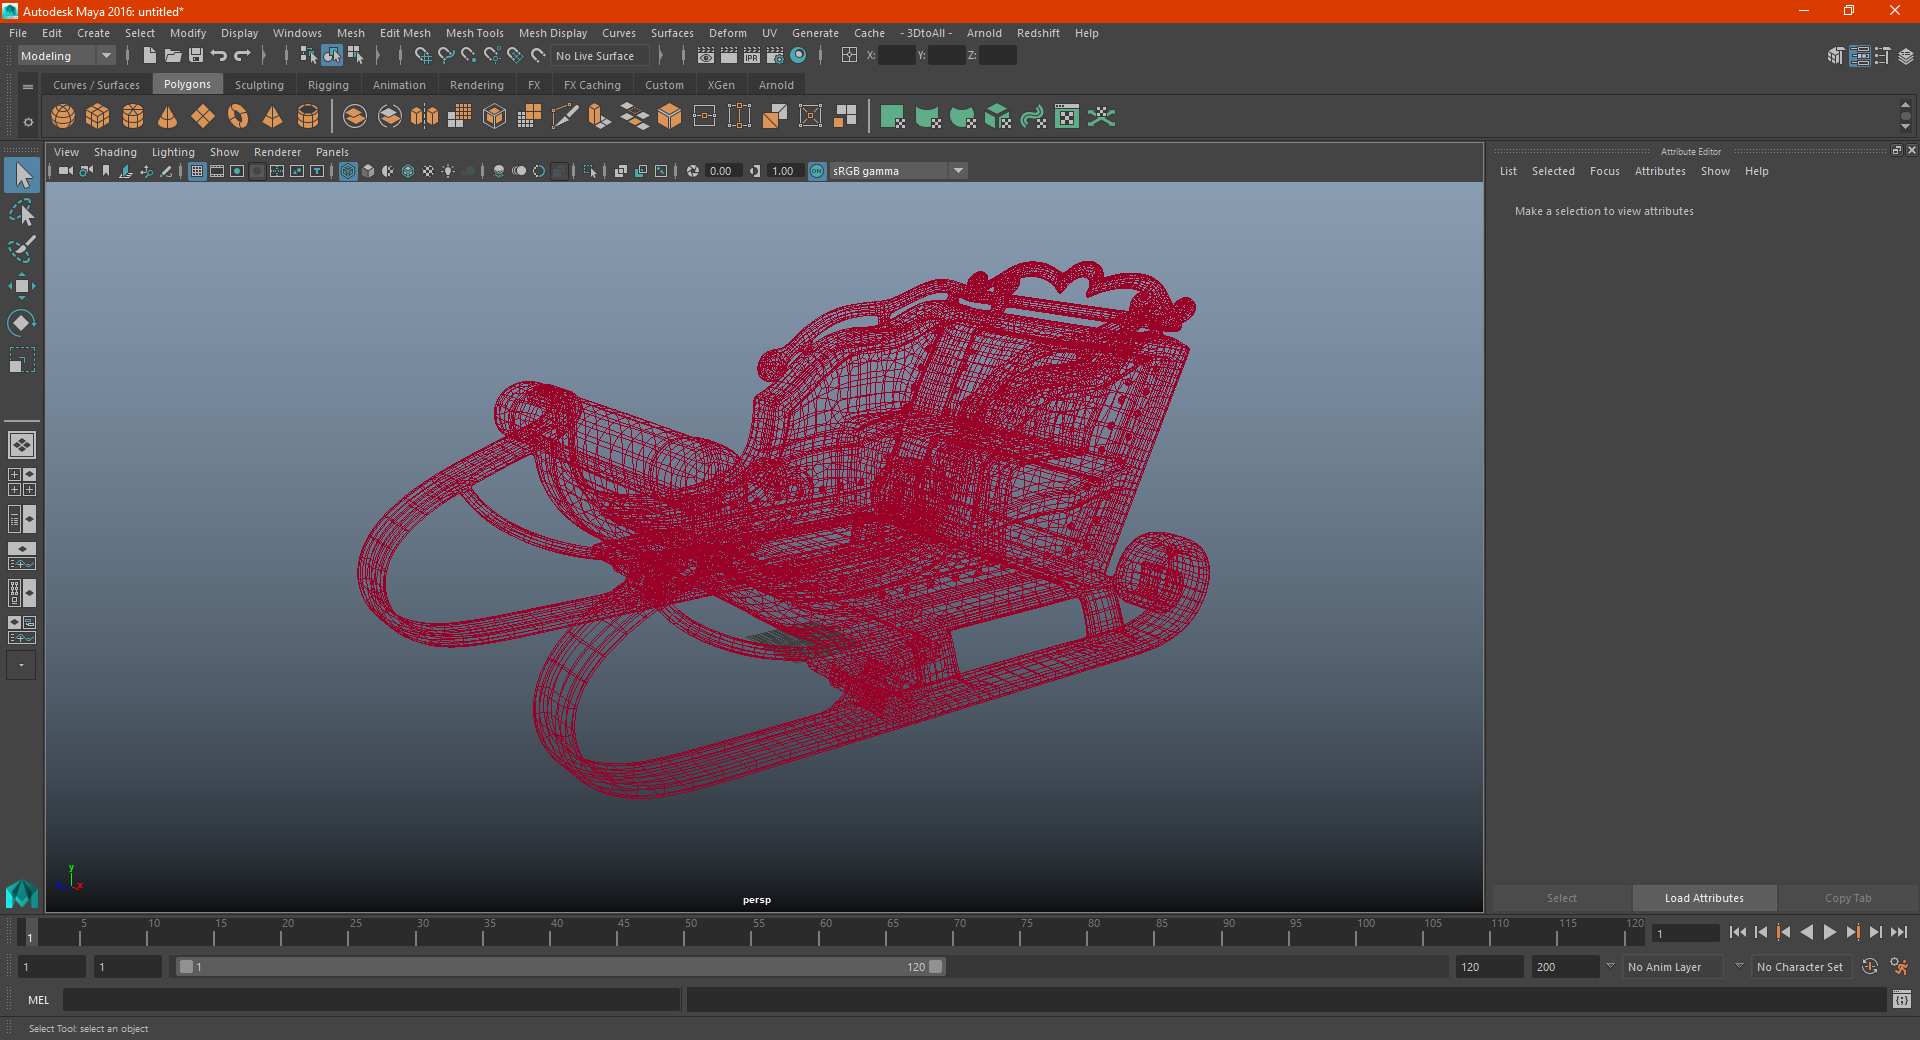
Task: Click the Multi-Cut knife shelf icon
Action: click(x=565, y=117)
